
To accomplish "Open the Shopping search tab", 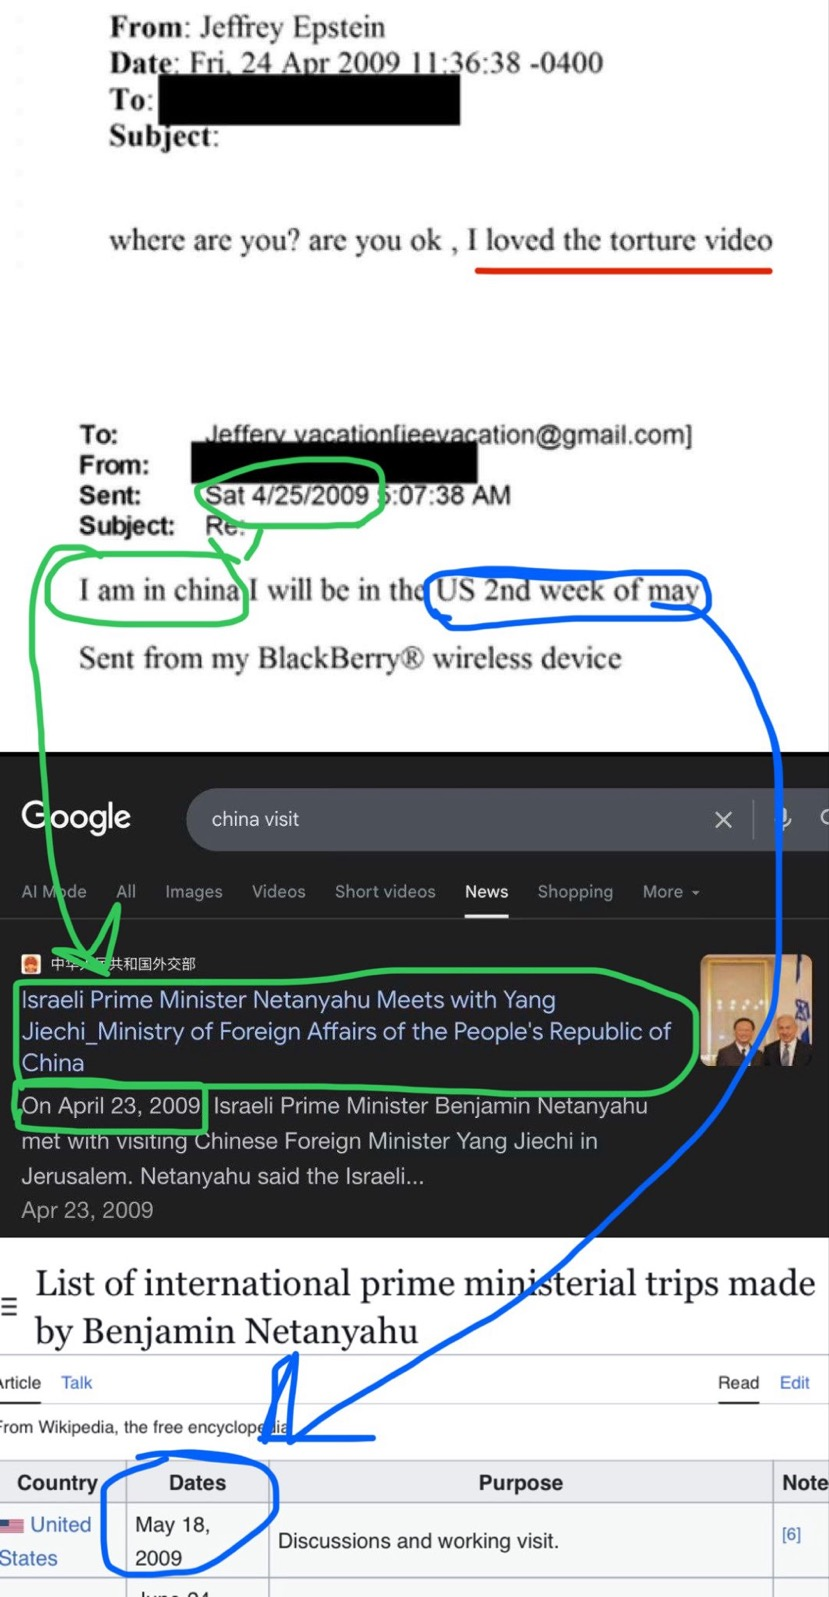I will pyautogui.click(x=575, y=891).
